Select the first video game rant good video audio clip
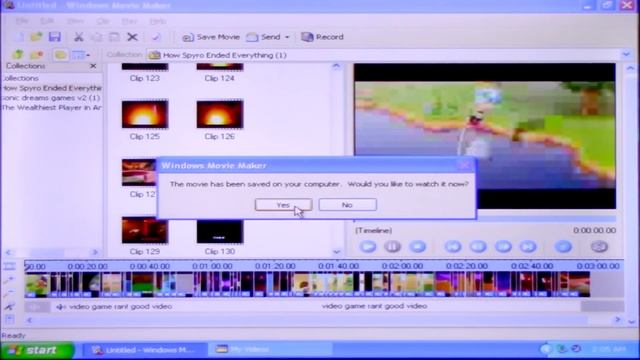Screen dimensions: 640x360 point(114,307)
